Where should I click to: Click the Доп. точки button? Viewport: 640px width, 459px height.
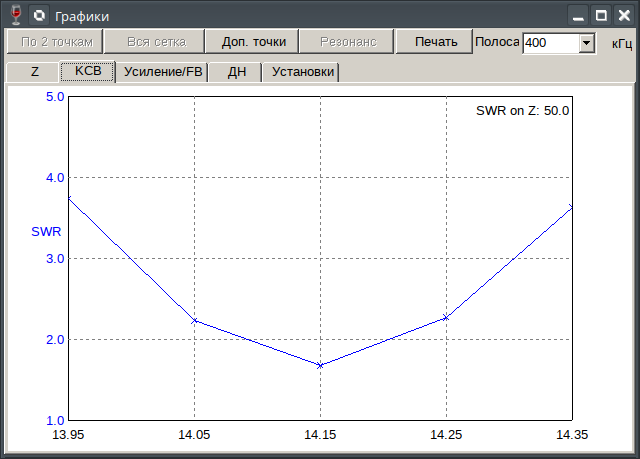[x=253, y=42]
